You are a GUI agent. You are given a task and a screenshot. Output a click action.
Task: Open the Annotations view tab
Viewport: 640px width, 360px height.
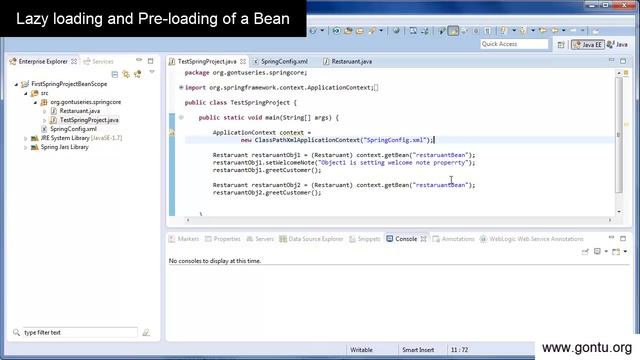(453, 239)
